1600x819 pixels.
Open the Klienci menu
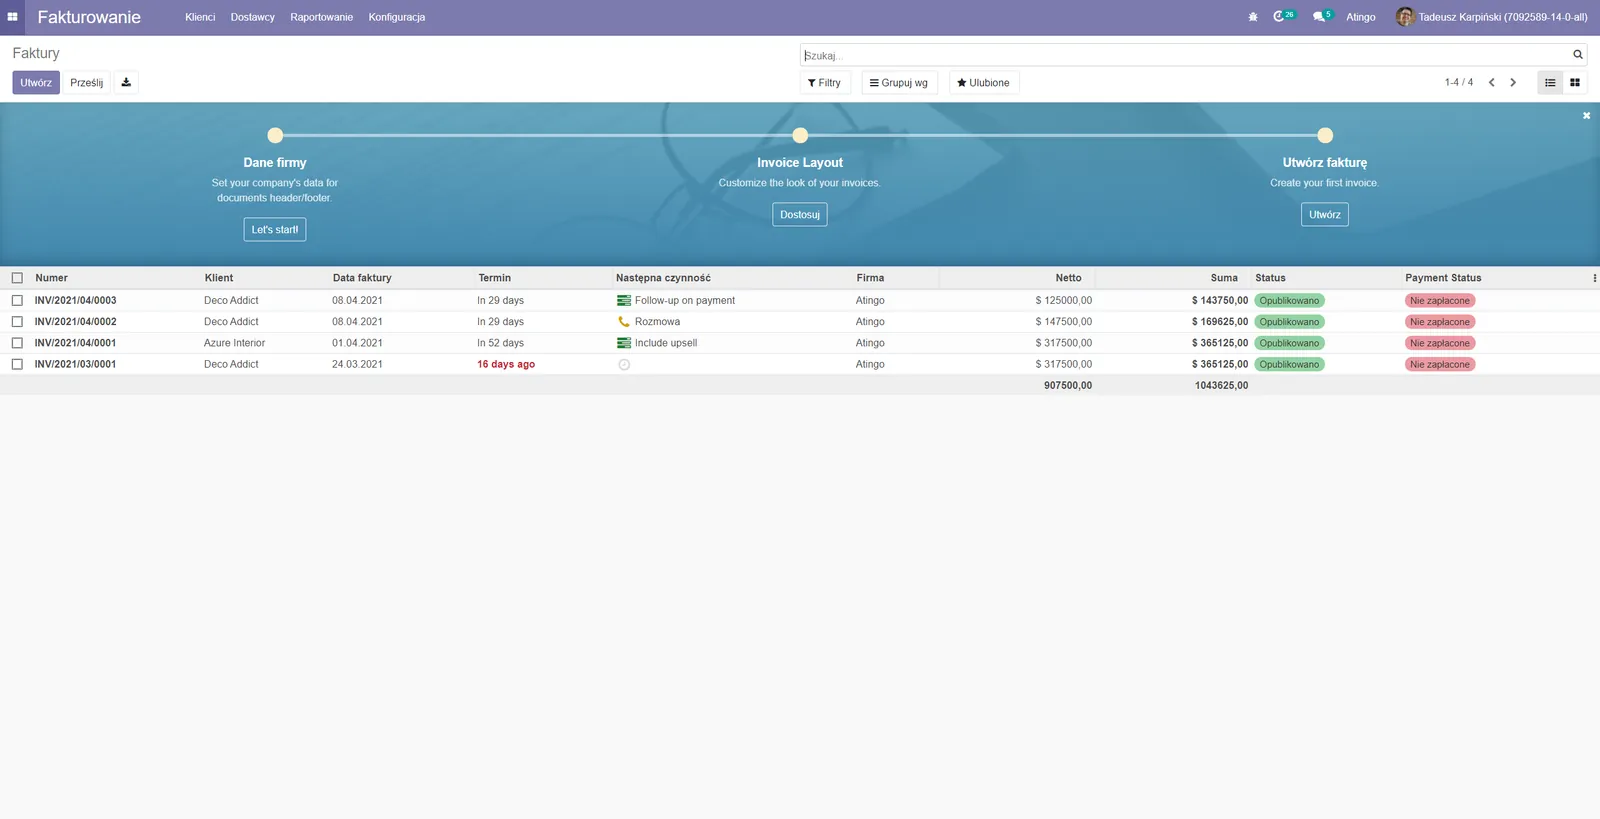pyautogui.click(x=200, y=17)
